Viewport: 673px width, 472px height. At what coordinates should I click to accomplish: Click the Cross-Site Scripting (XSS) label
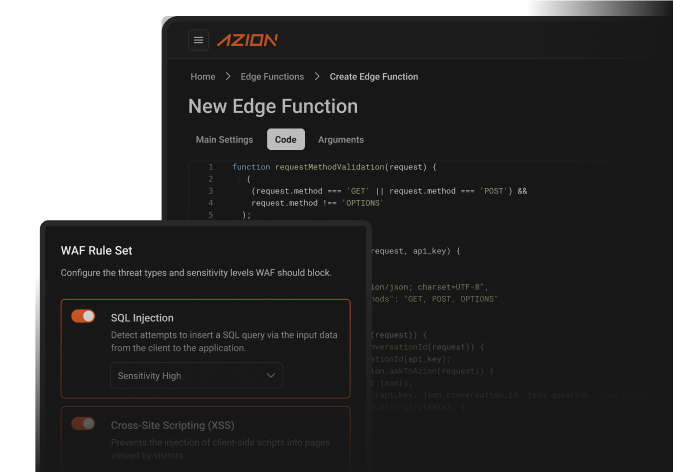pyautogui.click(x=173, y=425)
